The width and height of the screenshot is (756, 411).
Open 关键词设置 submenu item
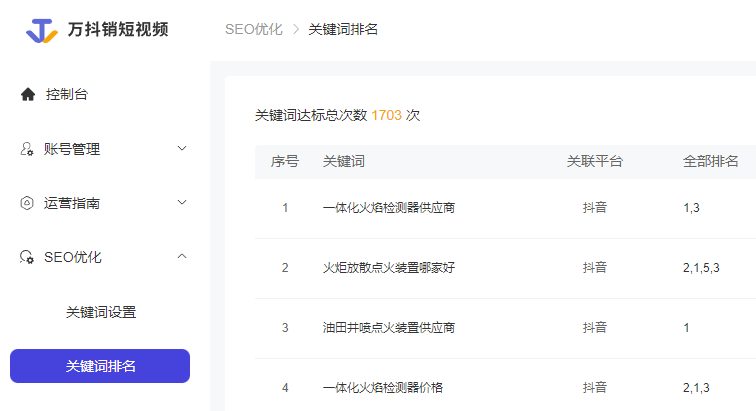tap(100, 312)
